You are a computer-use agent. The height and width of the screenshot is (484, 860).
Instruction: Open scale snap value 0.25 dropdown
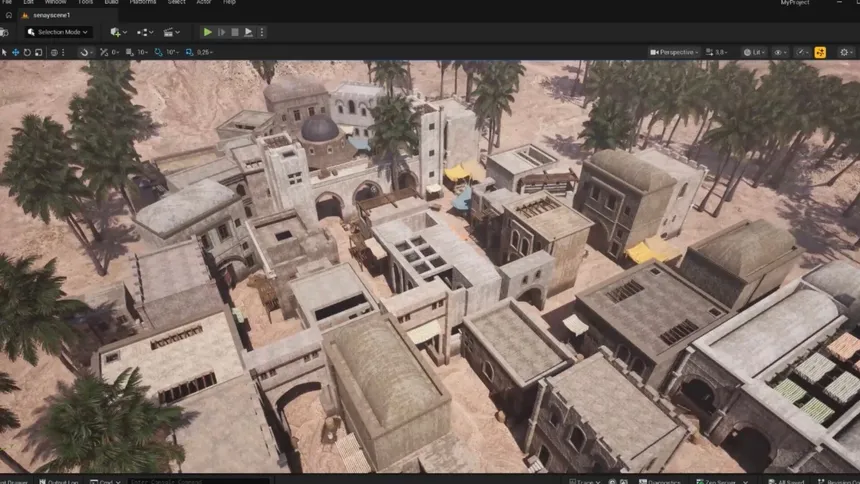(x=205, y=52)
